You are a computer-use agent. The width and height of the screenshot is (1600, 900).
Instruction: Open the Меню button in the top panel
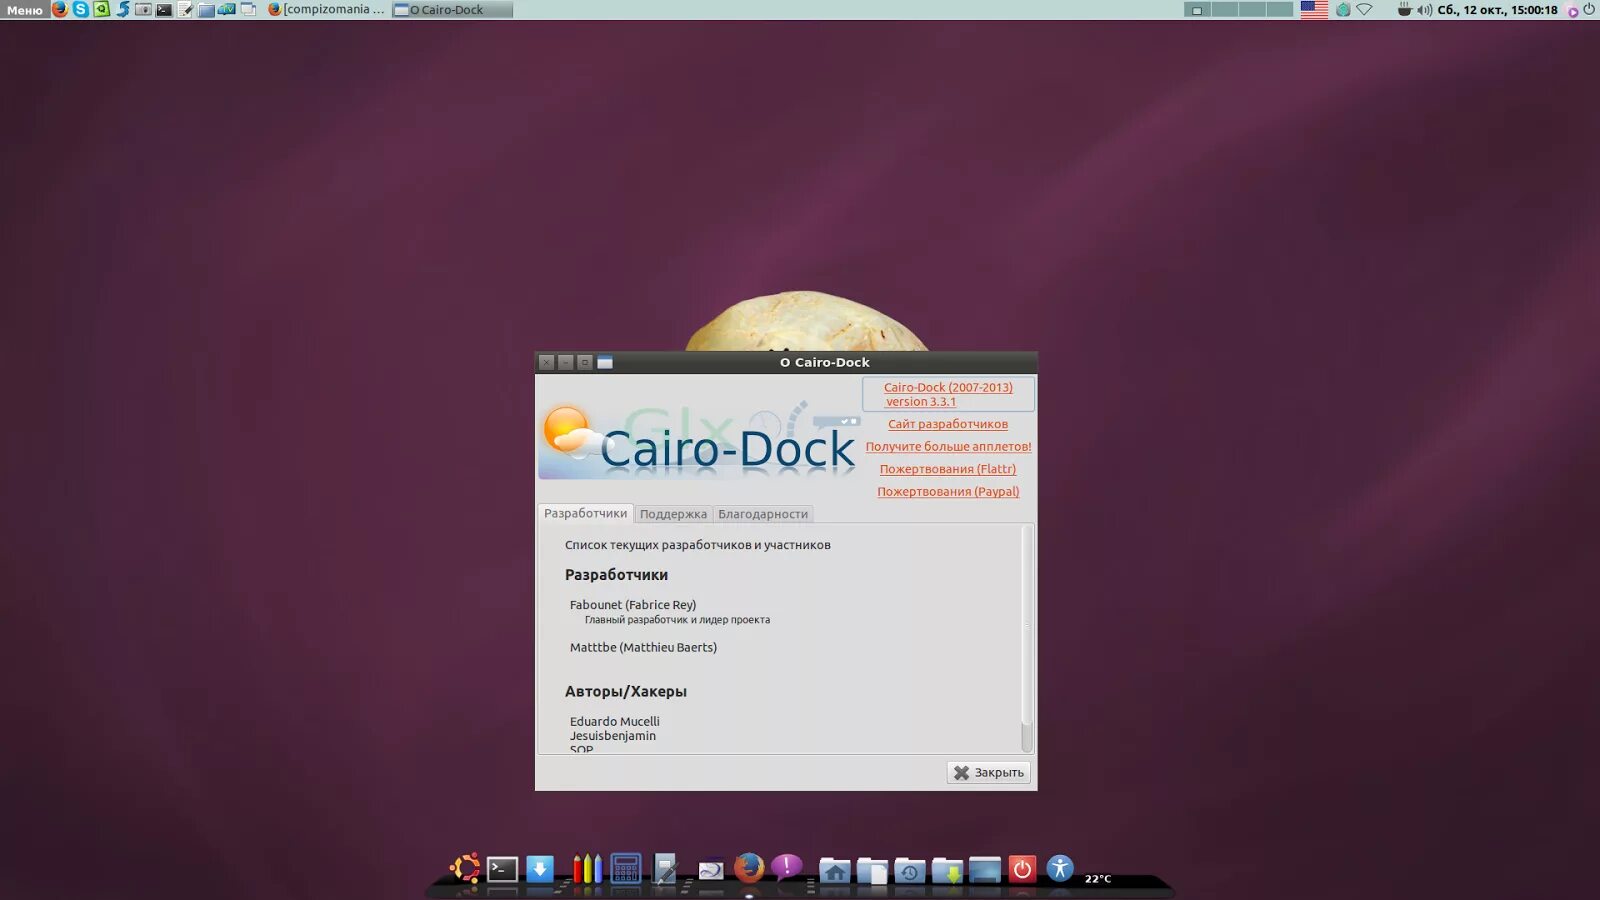click(x=24, y=10)
